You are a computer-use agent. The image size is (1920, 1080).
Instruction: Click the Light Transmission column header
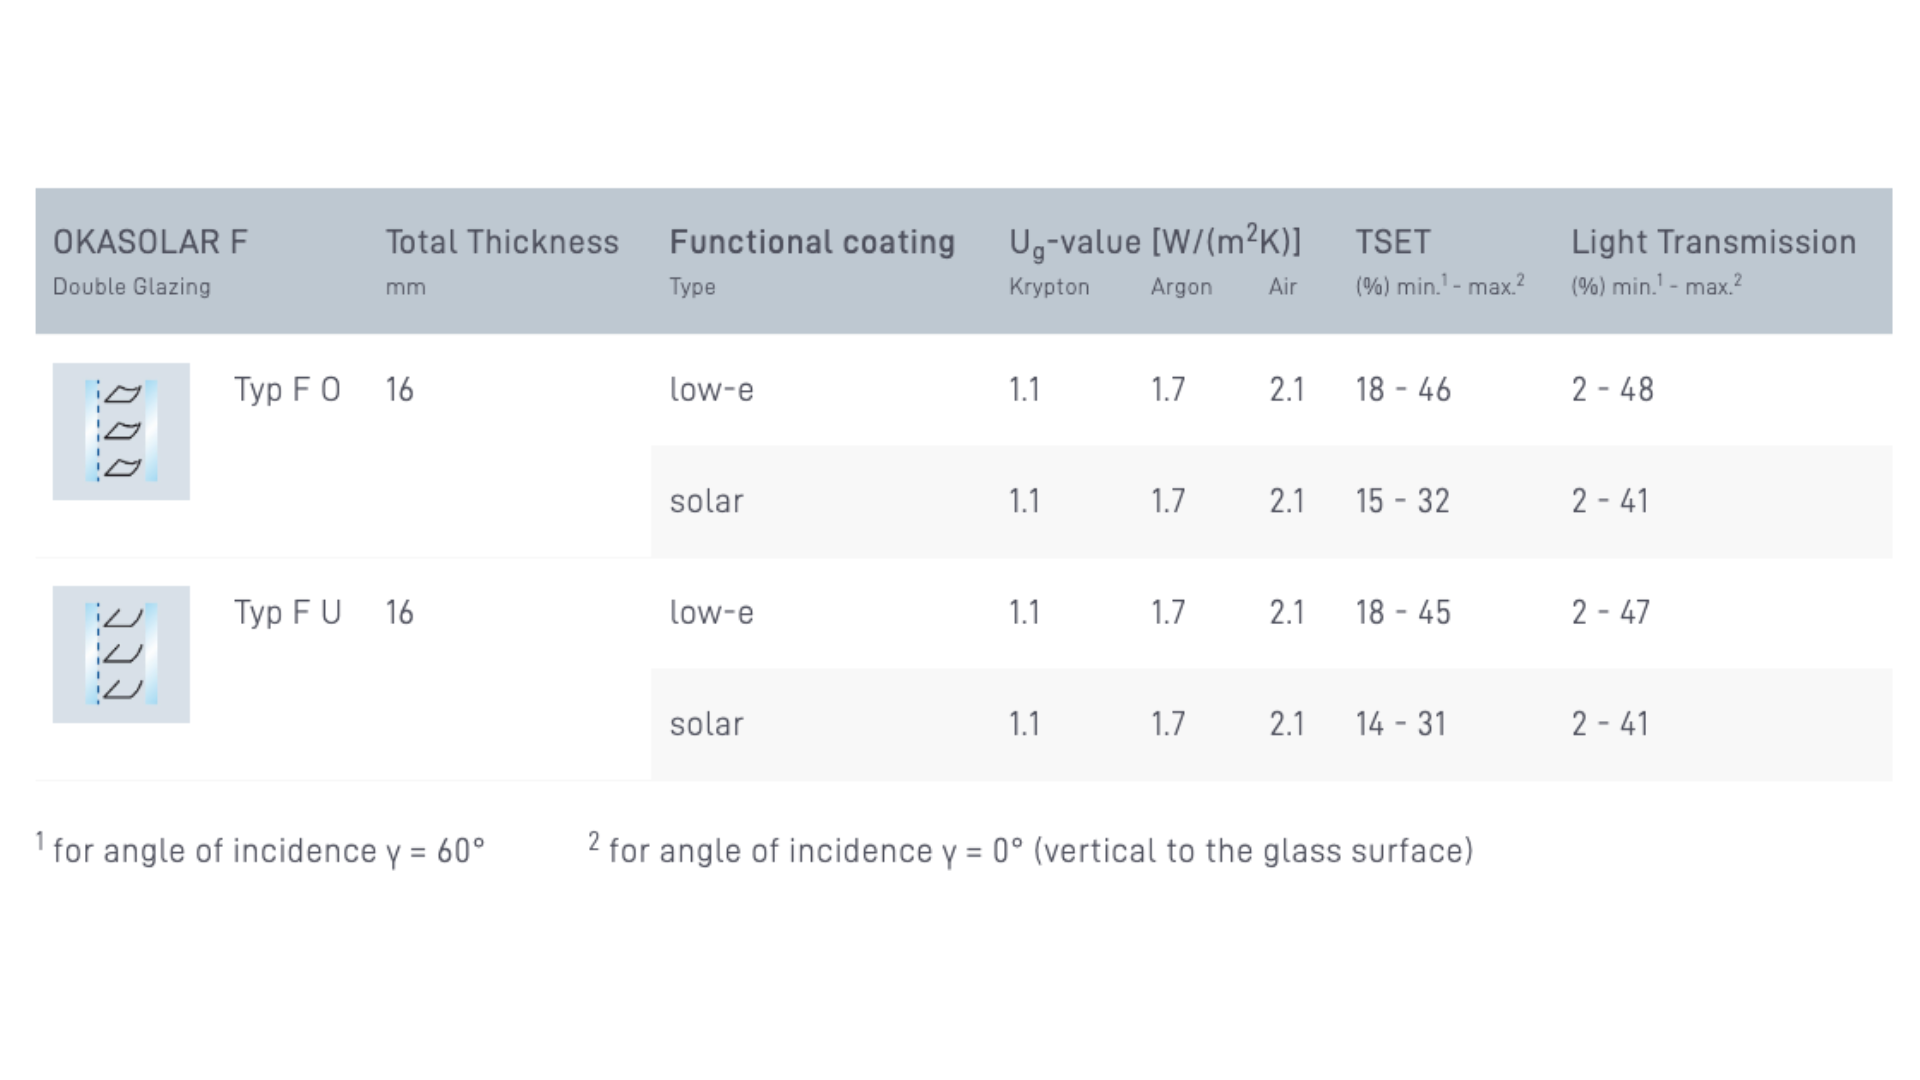pyautogui.click(x=1713, y=242)
